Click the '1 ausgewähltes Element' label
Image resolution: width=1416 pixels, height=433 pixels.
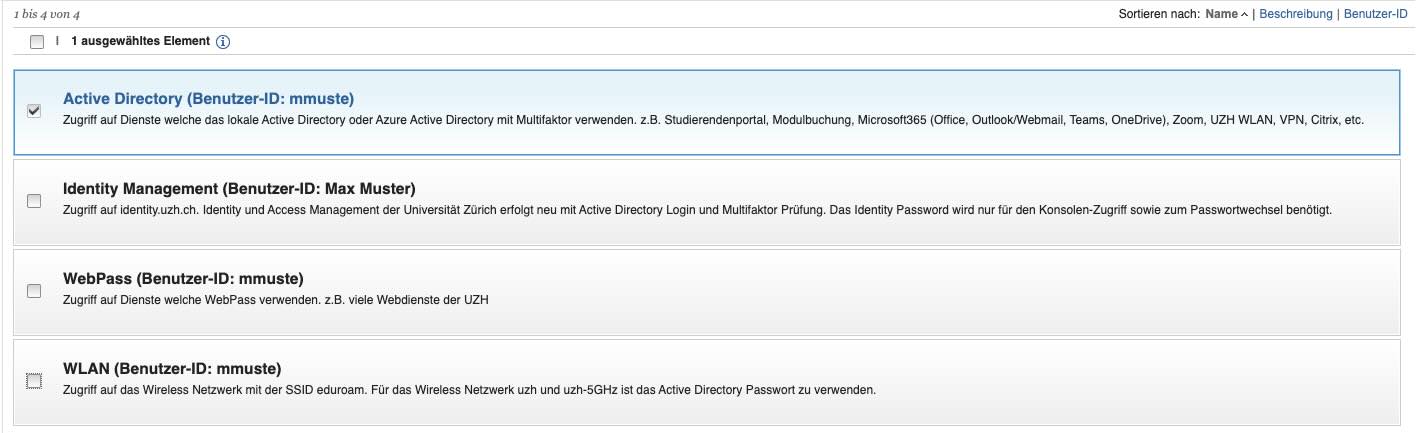click(x=140, y=42)
